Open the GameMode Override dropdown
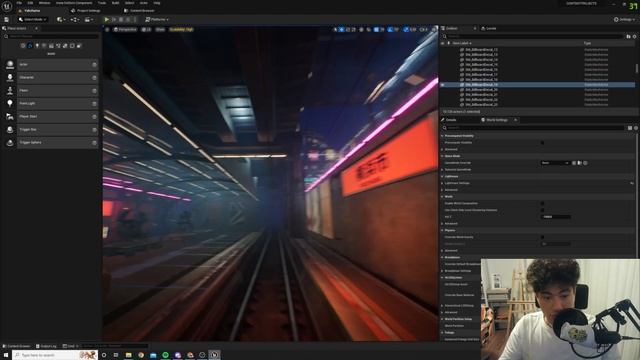This screenshot has width=640, height=360. (555, 163)
